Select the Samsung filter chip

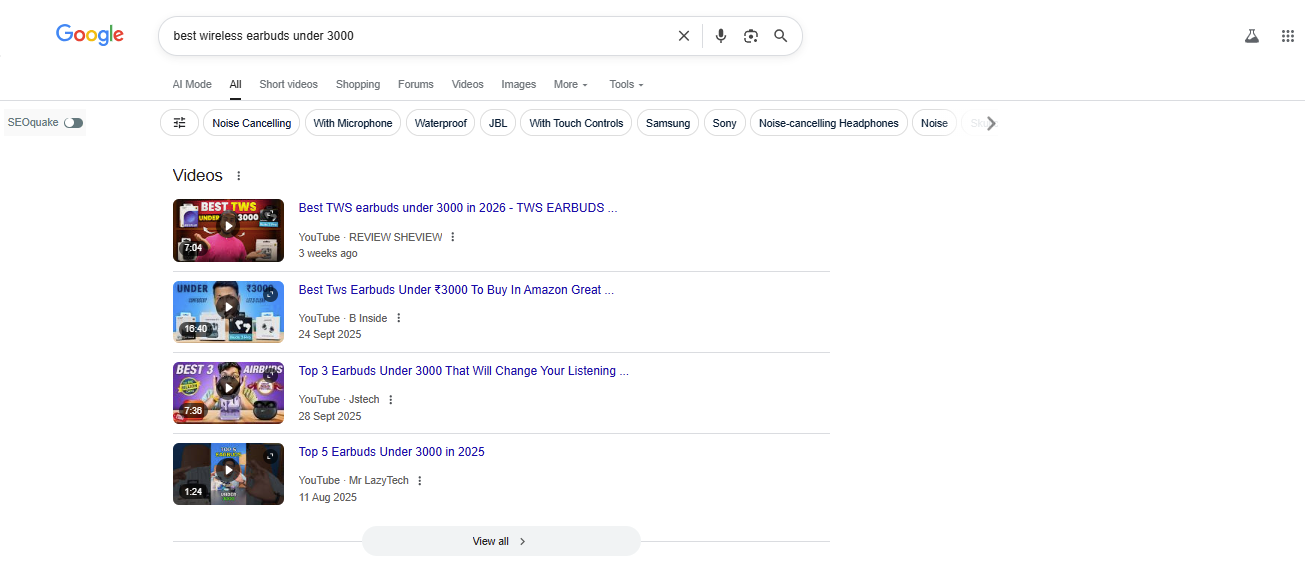point(668,123)
